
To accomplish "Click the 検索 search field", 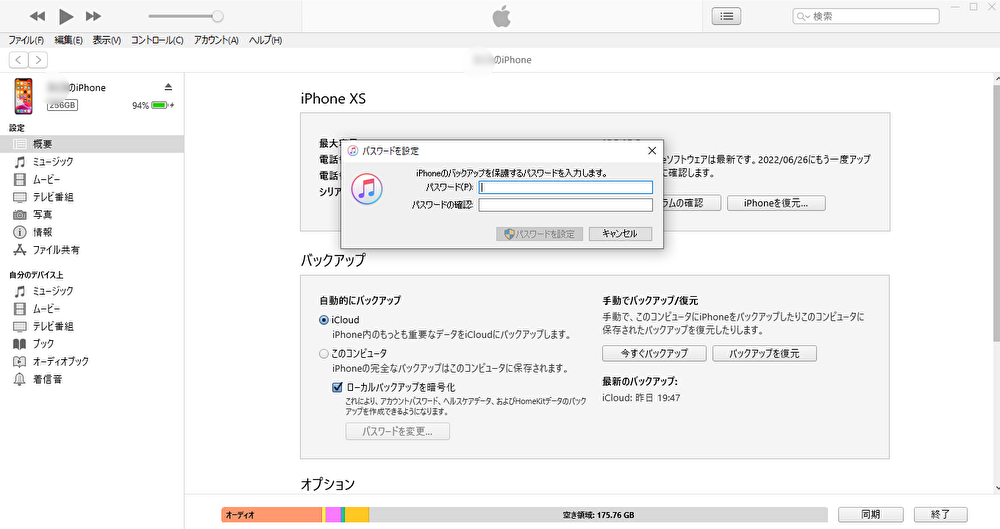I will pyautogui.click(x=866, y=17).
